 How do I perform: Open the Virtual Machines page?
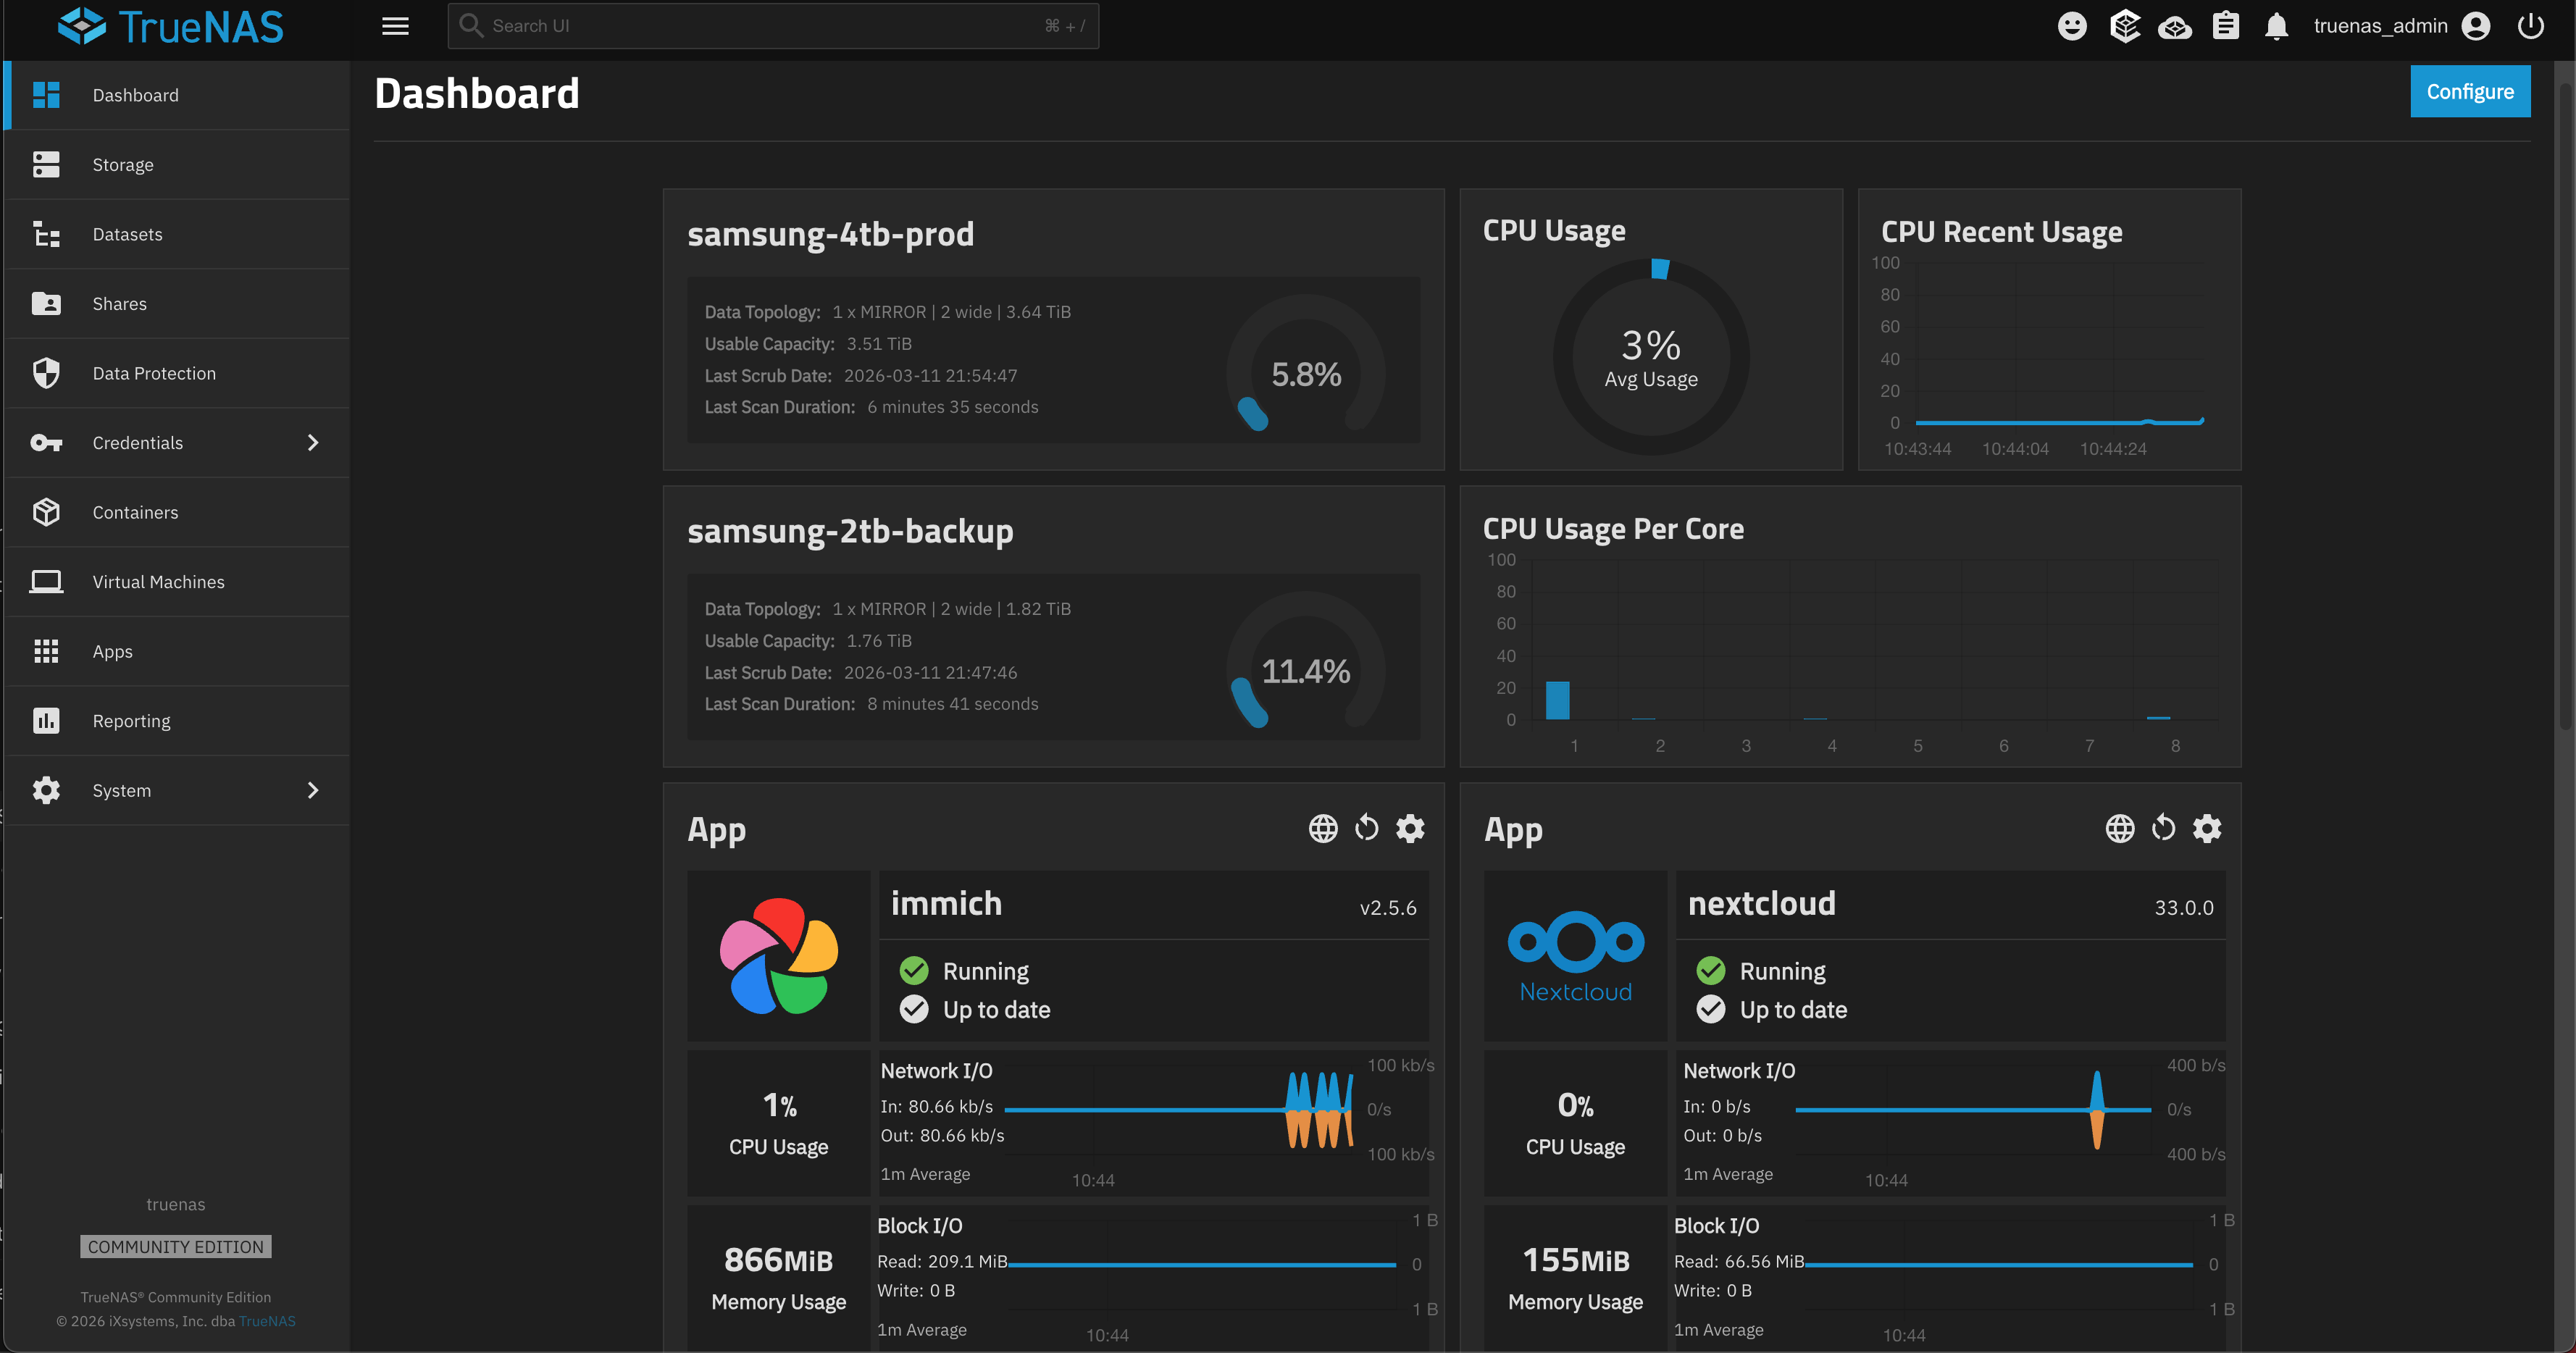click(158, 581)
